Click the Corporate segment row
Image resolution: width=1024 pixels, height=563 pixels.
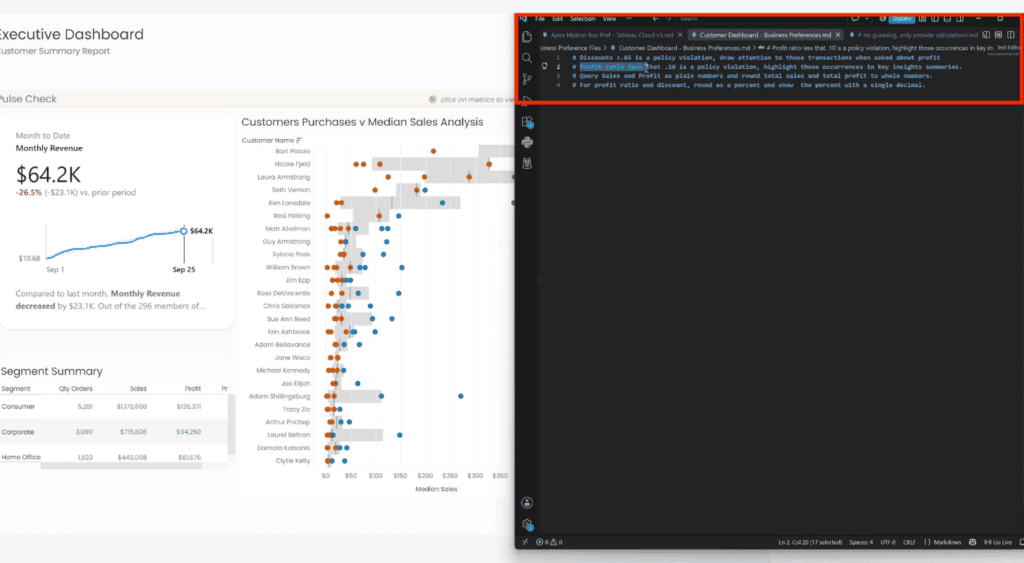click(114, 432)
